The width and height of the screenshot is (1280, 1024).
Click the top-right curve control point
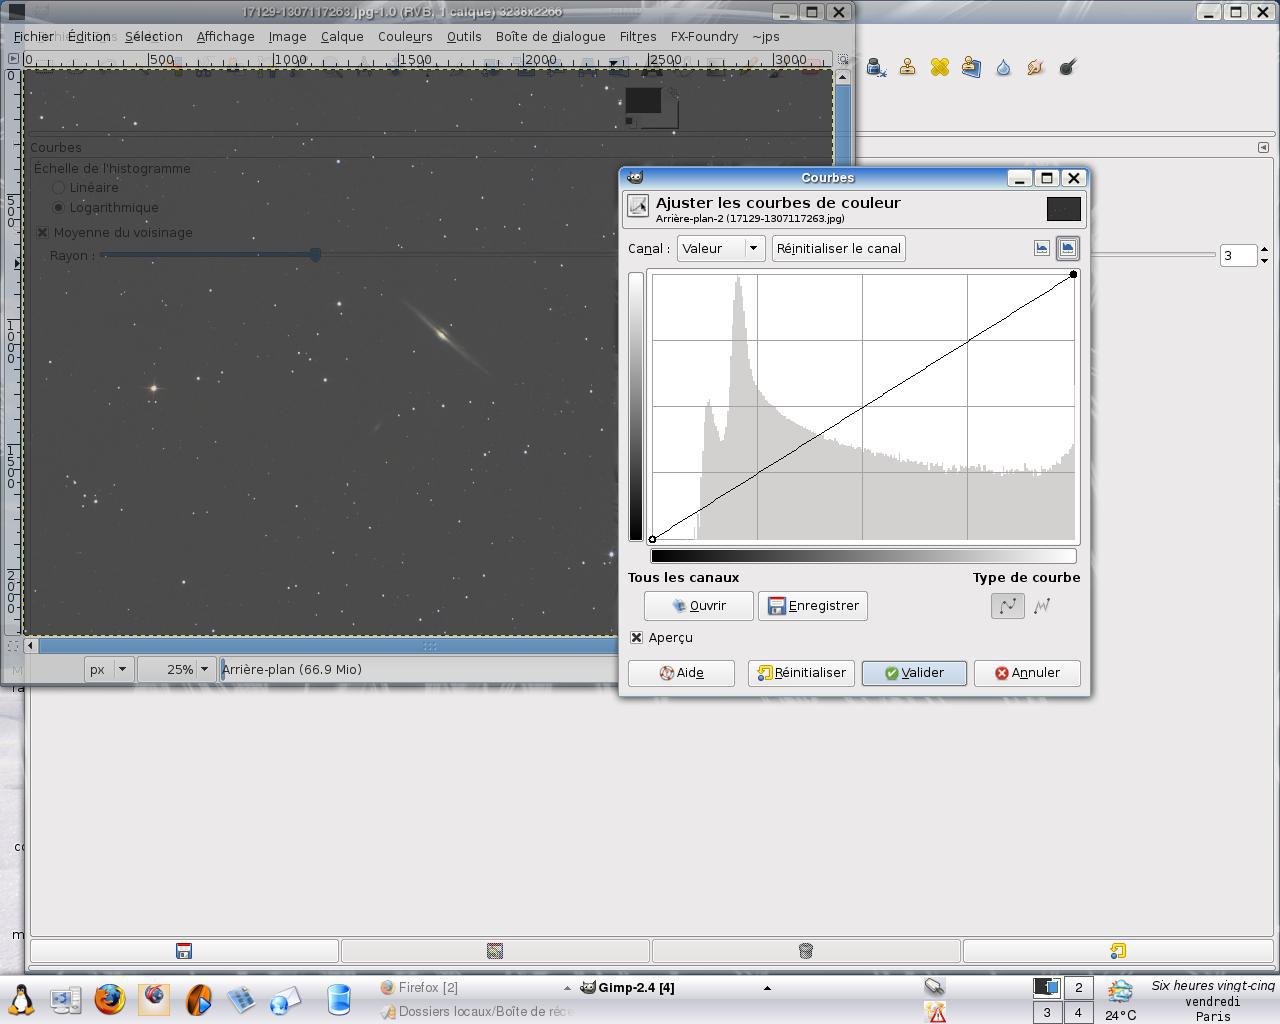1074,274
